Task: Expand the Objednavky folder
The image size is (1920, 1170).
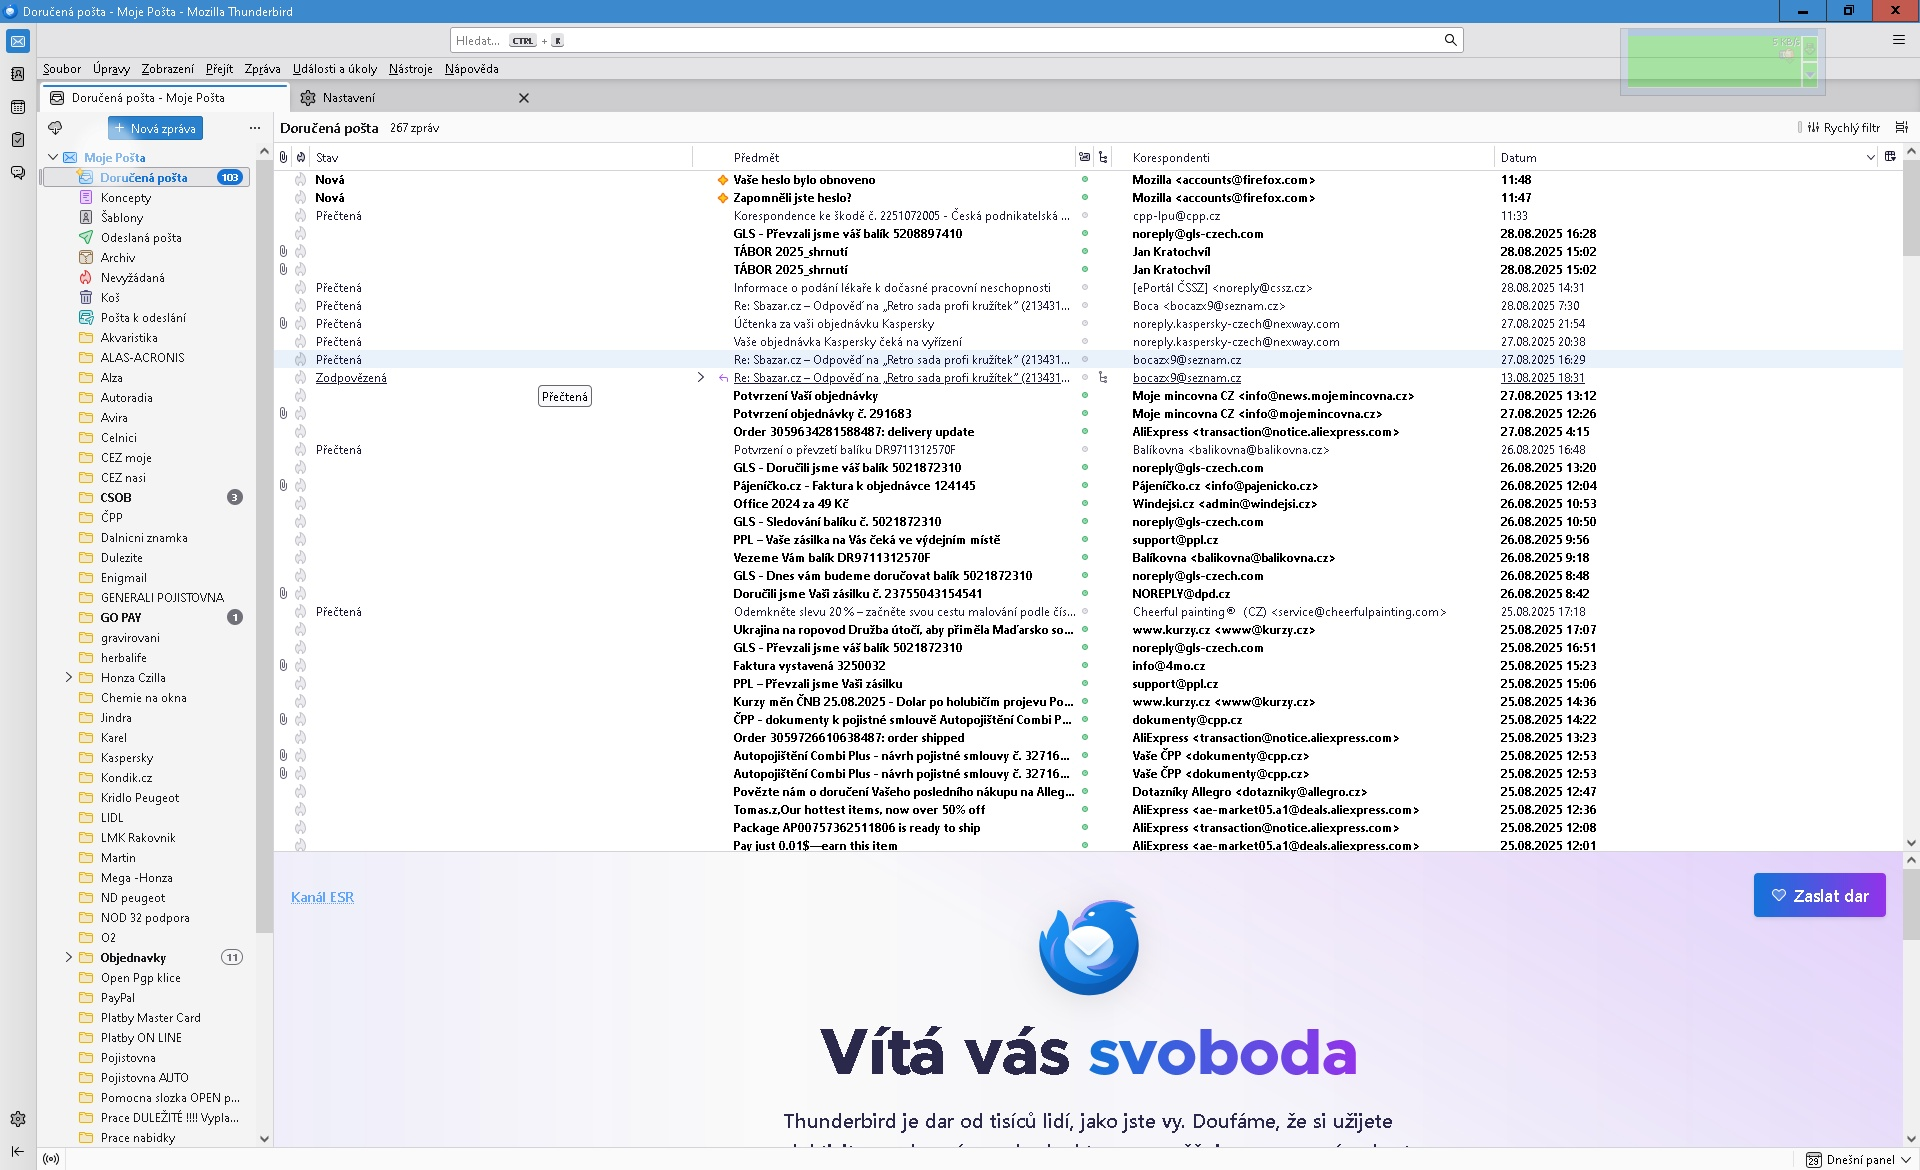Action: click(69, 957)
